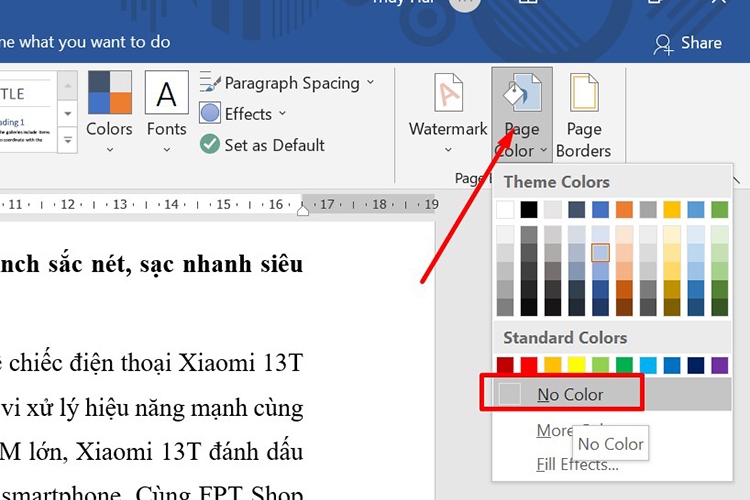The height and width of the screenshot is (500, 750).
Task: Click text 'điện thoại Xiaomi 13T'
Action: (x=187, y=363)
